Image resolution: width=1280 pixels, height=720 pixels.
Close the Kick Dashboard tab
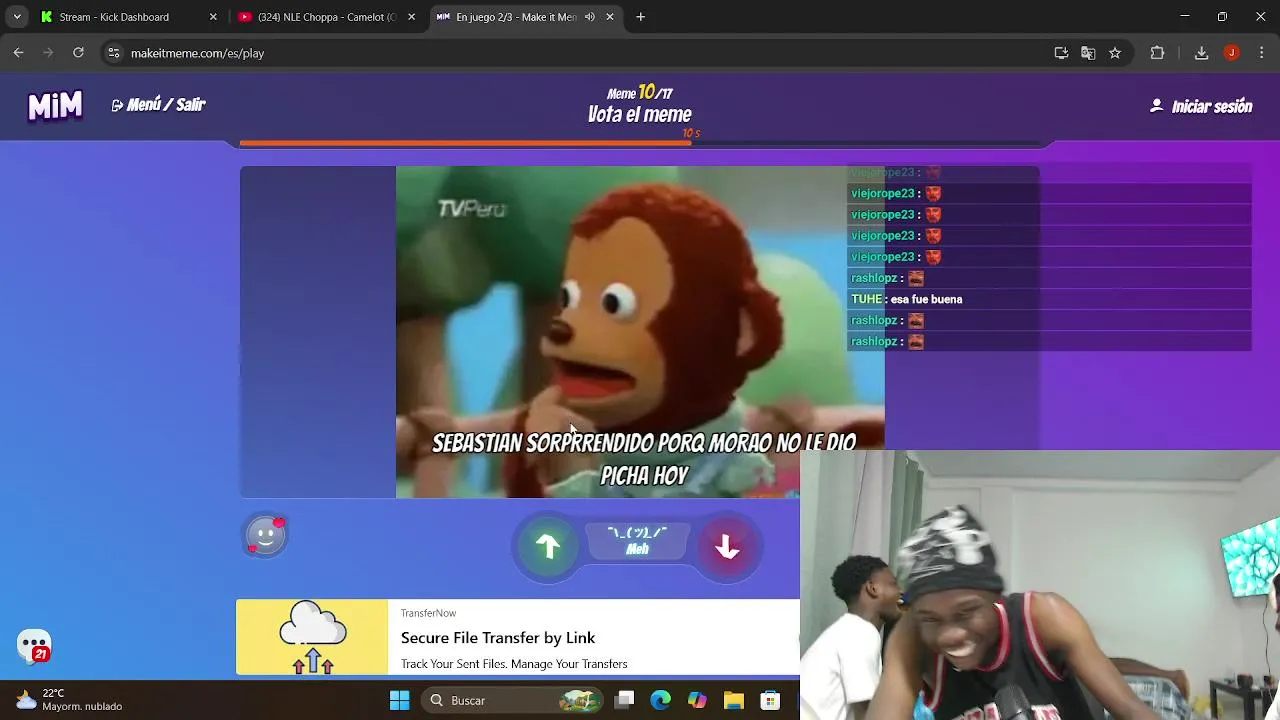[x=213, y=17]
